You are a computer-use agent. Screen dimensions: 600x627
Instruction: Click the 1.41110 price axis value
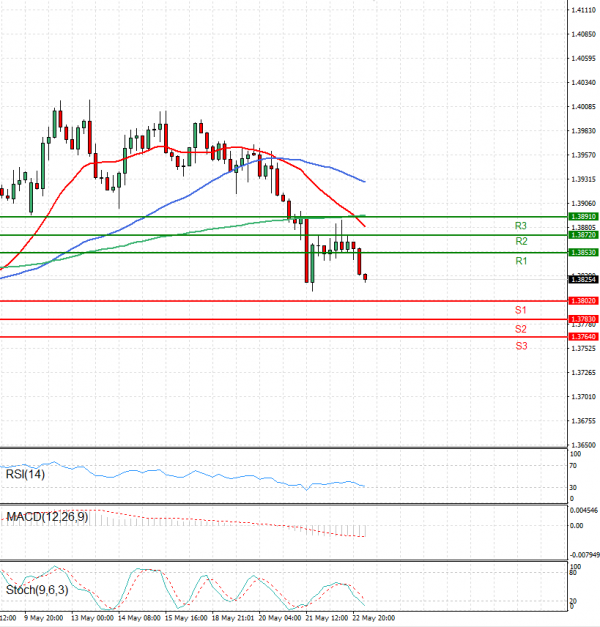click(x=584, y=10)
